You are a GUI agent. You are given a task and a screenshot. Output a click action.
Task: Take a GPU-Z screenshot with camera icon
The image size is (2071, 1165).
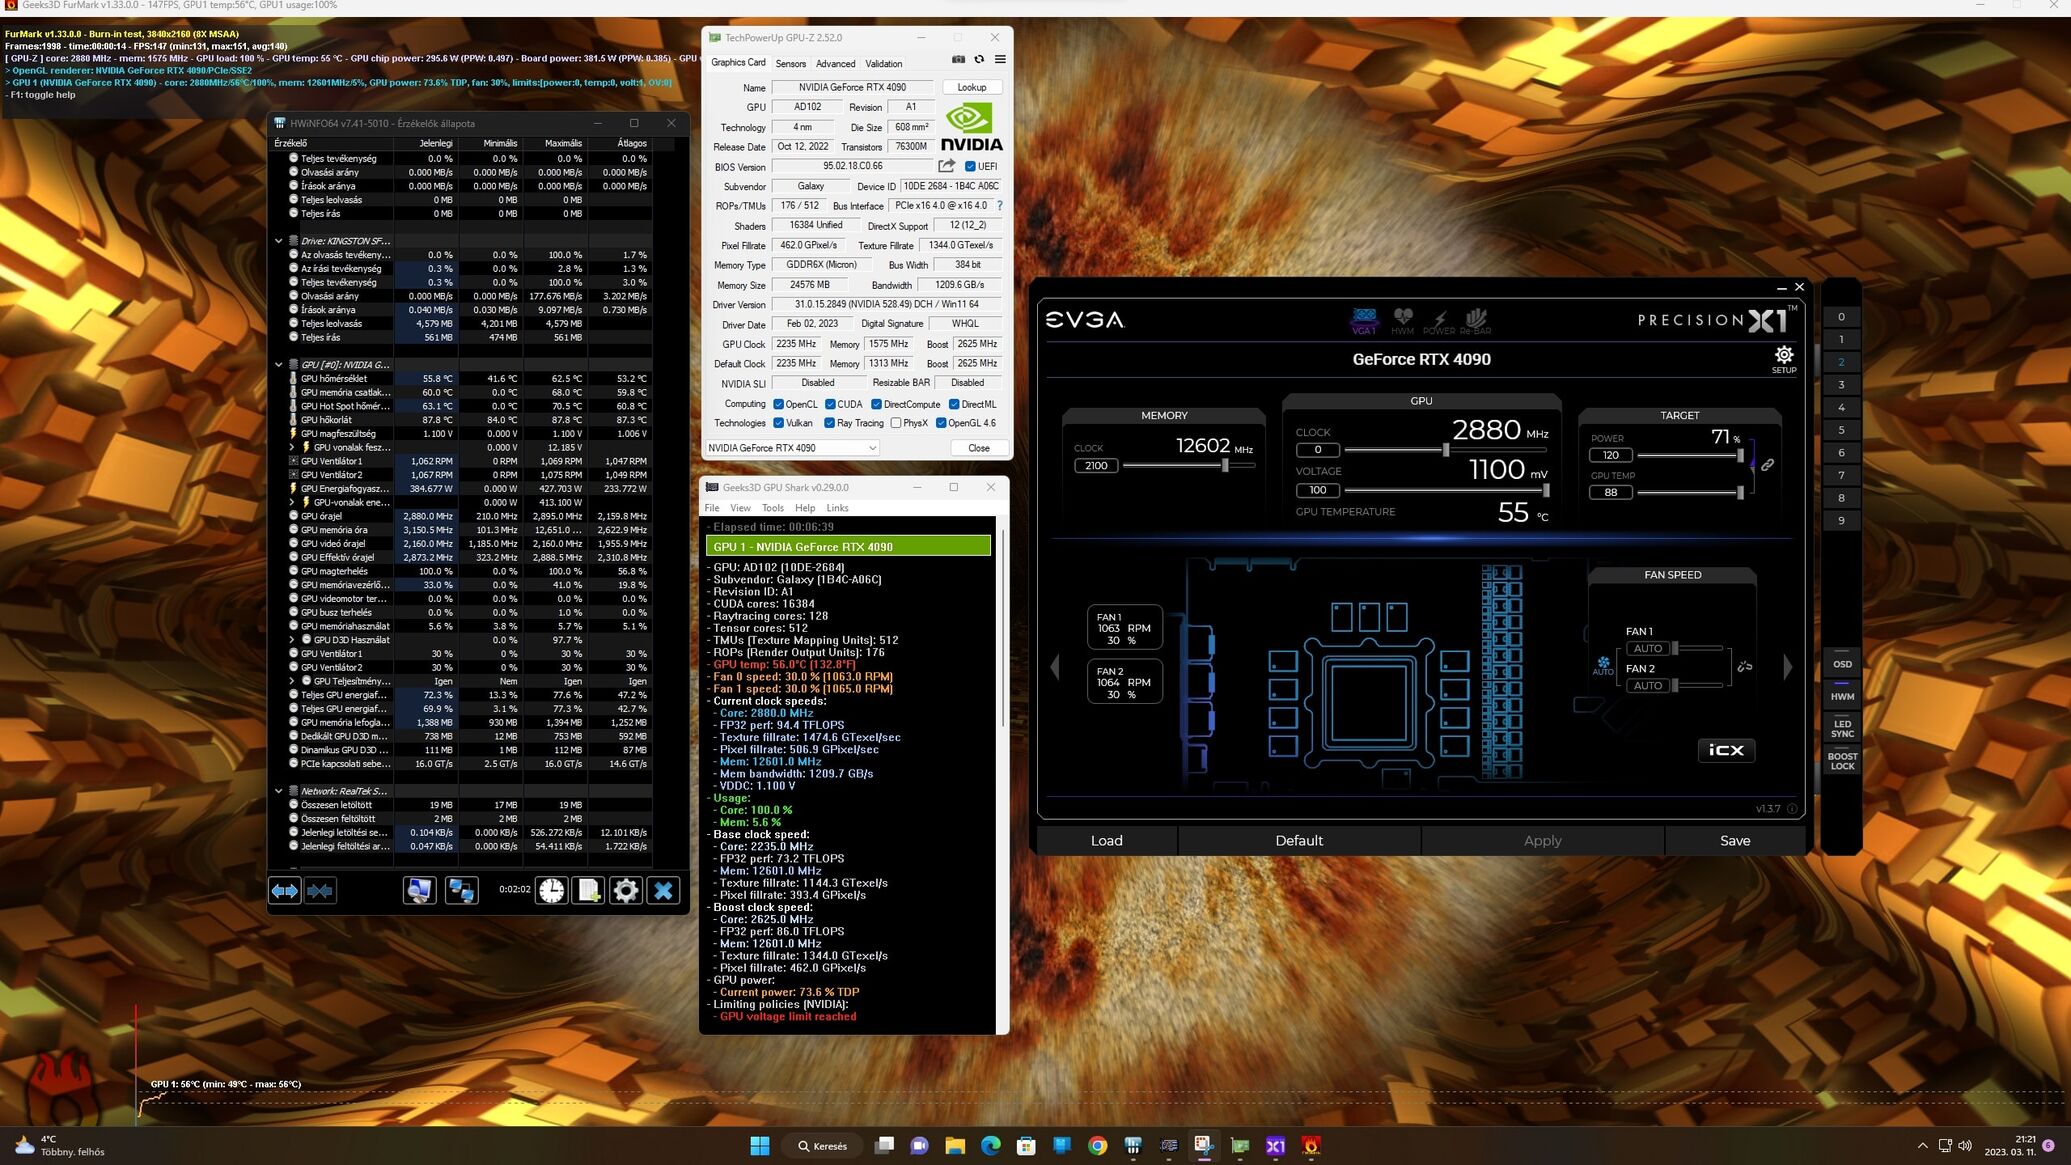click(958, 60)
